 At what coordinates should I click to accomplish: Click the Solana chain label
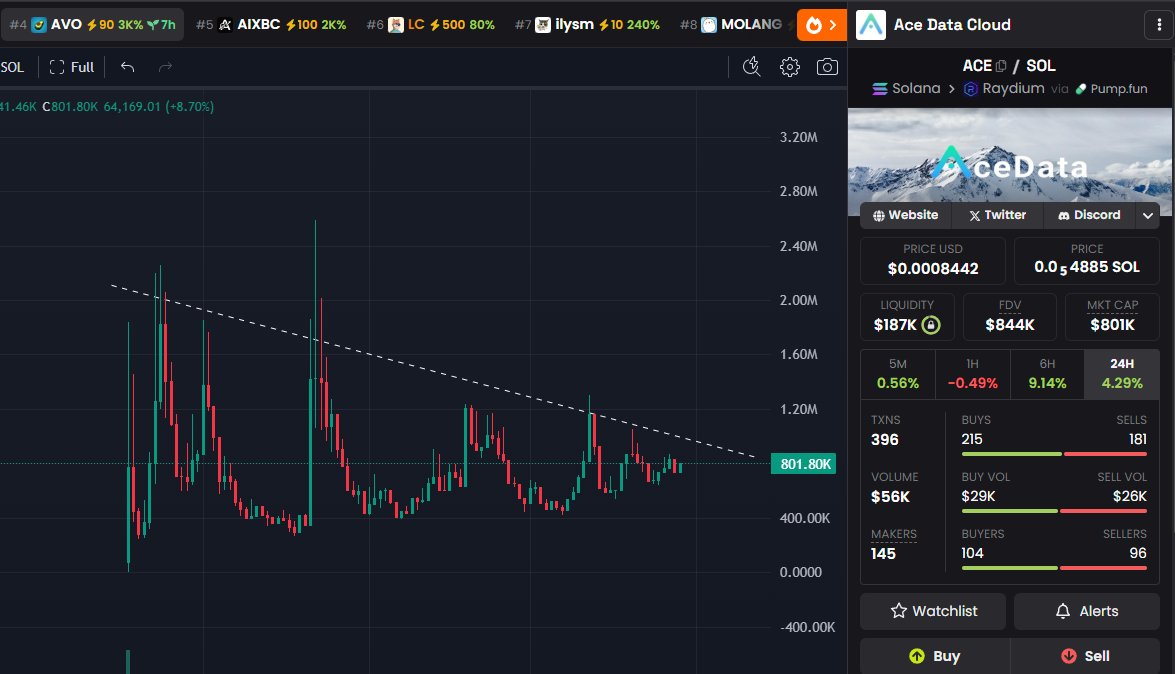pyautogui.click(x=906, y=88)
